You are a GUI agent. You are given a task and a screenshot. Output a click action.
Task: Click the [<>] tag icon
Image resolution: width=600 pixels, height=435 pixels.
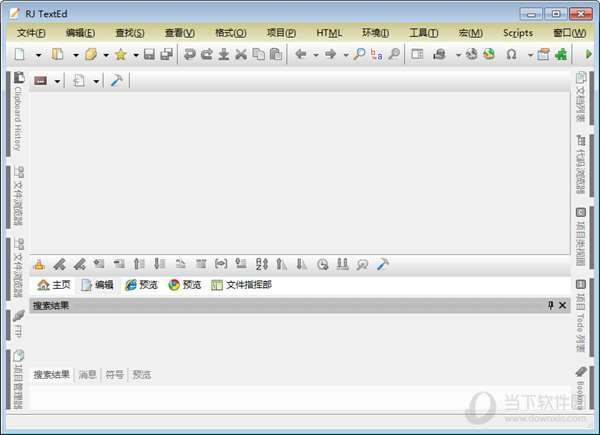click(x=221, y=264)
